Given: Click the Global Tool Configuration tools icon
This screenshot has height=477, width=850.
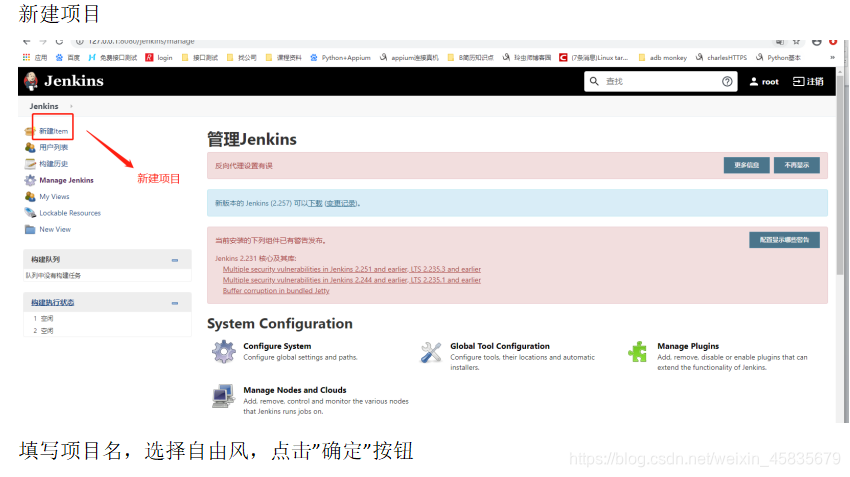Looking at the screenshot, I should pos(431,352).
